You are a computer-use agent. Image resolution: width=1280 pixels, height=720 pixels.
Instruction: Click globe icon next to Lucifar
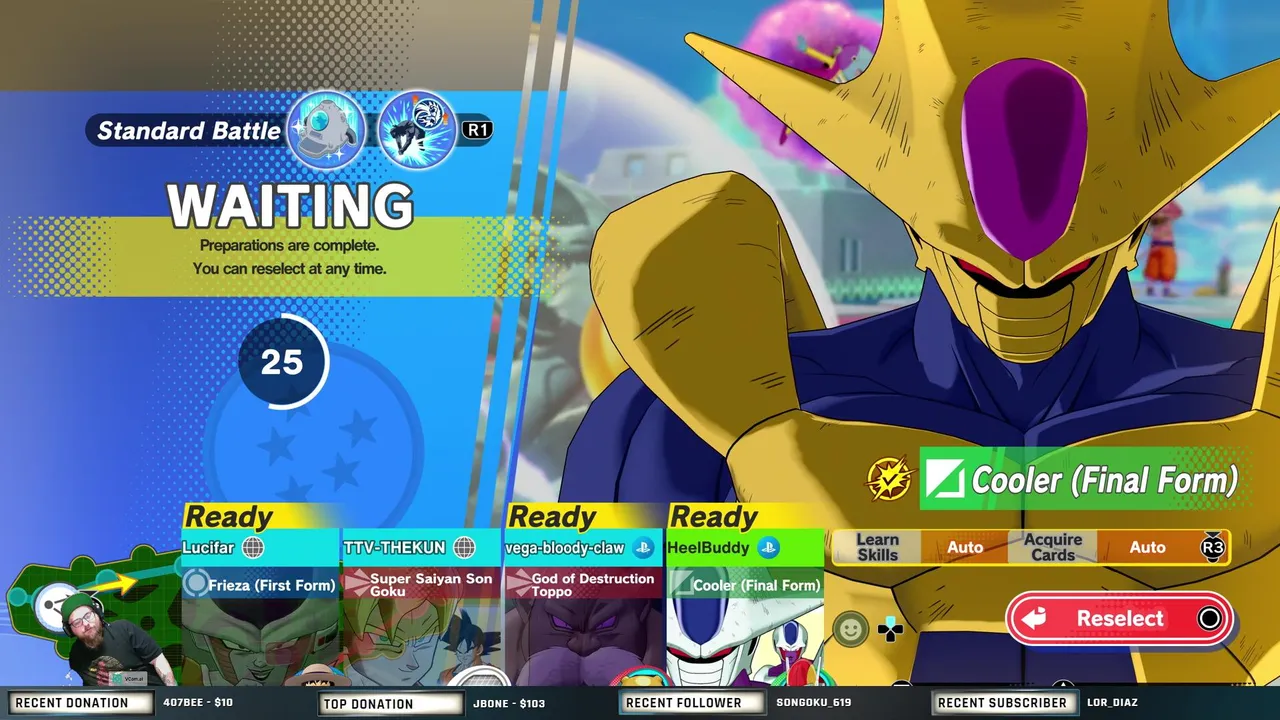click(253, 547)
